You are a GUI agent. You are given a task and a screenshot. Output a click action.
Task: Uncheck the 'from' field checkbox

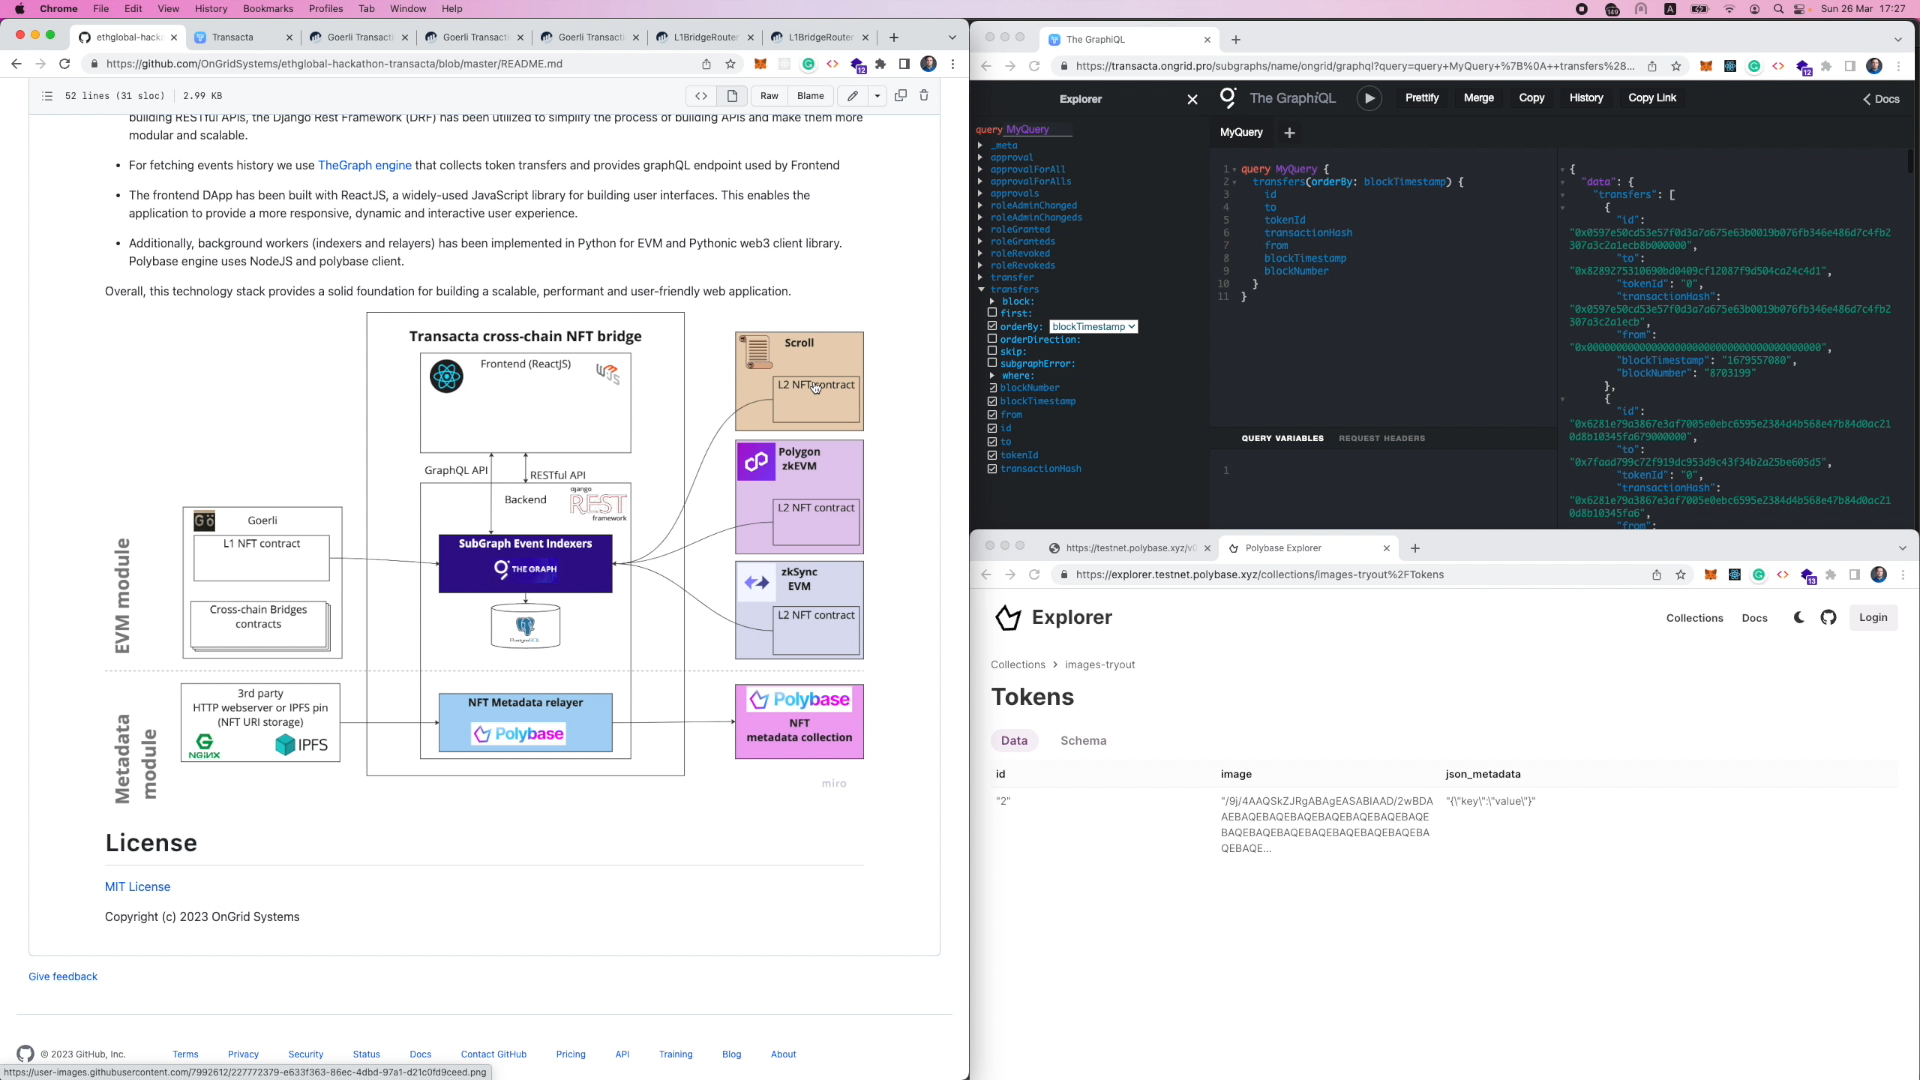992,414
